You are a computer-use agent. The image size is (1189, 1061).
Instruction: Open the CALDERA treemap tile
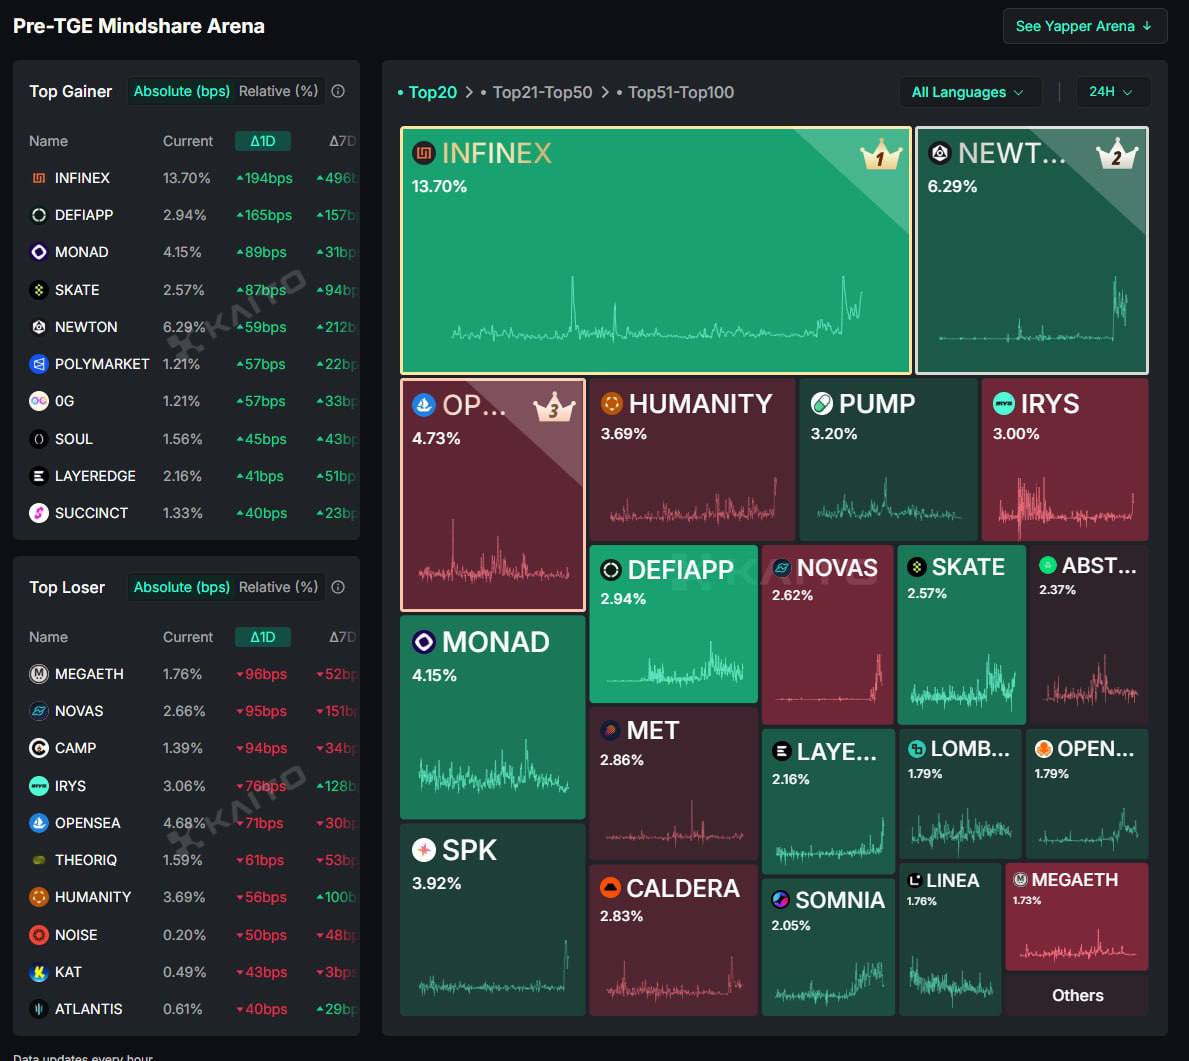coord(673,940)
